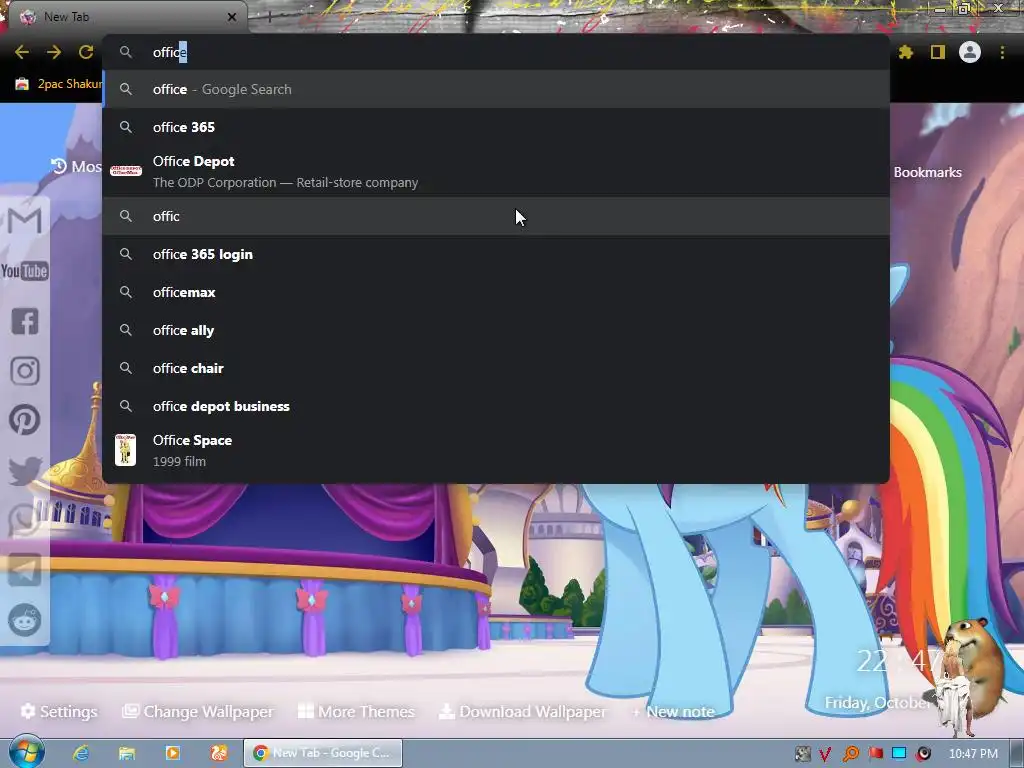Launch Internet Explorer from the taskbar
1024x768 pixels.
[x=81, y=753]
